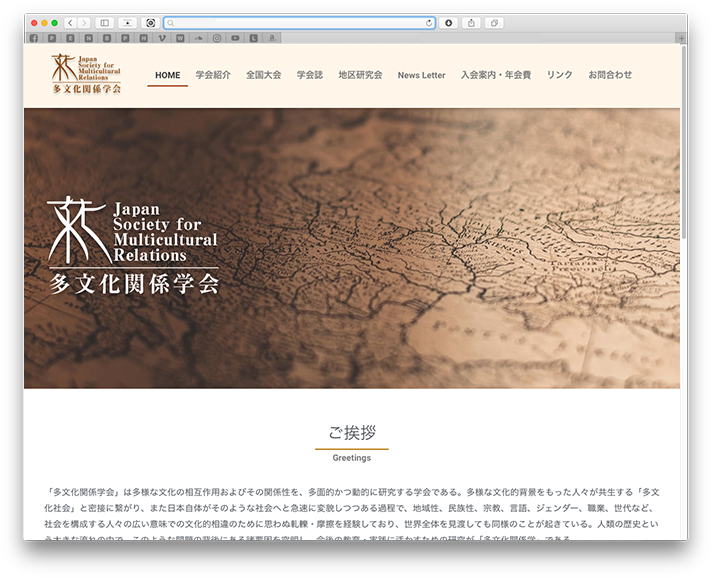This screenshot has width=712, height=578.
Task: Go back with the Safari back arrow
Action: click(70, 23)
